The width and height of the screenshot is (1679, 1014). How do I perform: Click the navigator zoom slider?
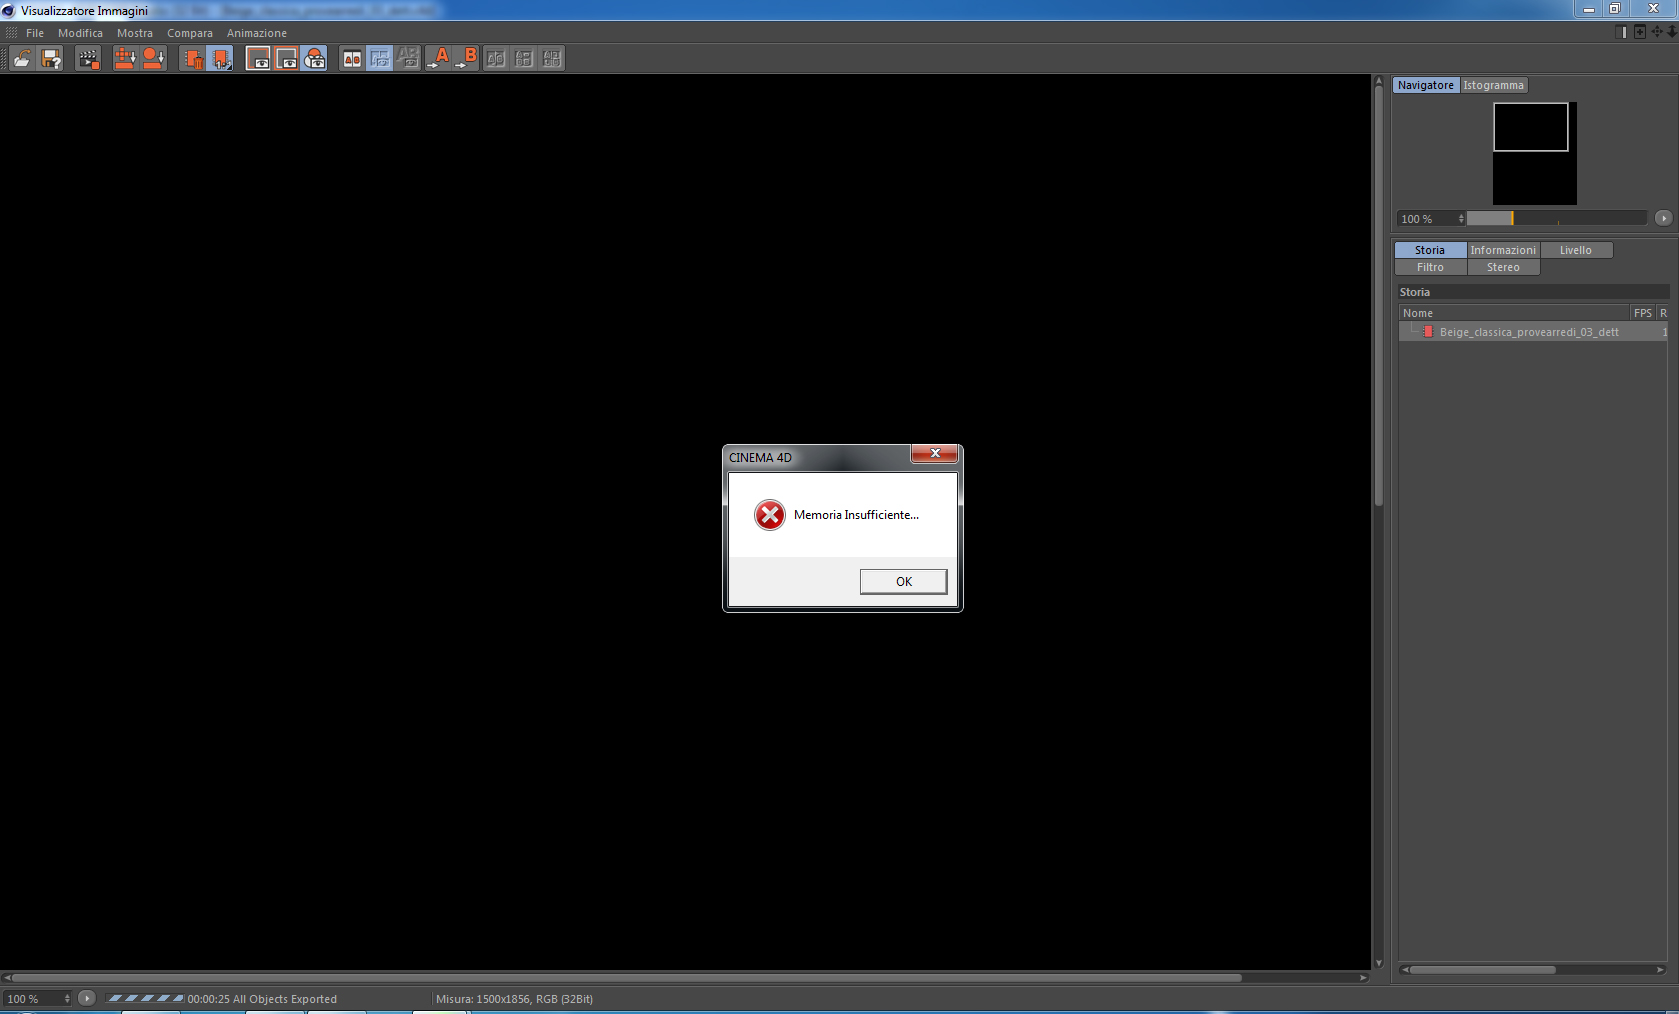coord(1556,218)
